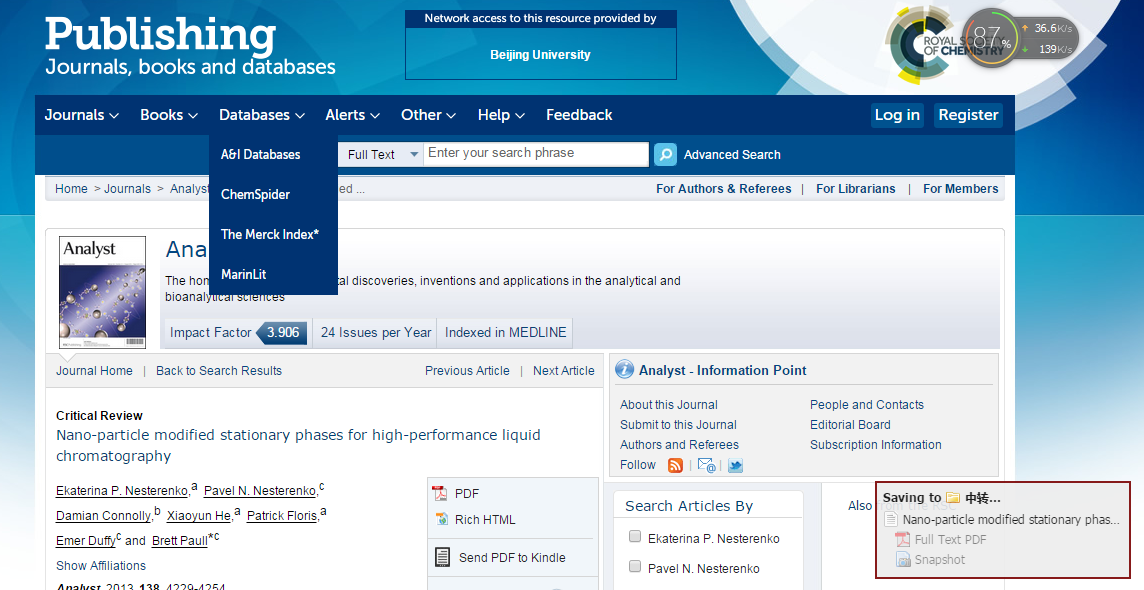Open the Rich HTML version link
Viewport: 1144px width, 590px height.
point(485,519)
